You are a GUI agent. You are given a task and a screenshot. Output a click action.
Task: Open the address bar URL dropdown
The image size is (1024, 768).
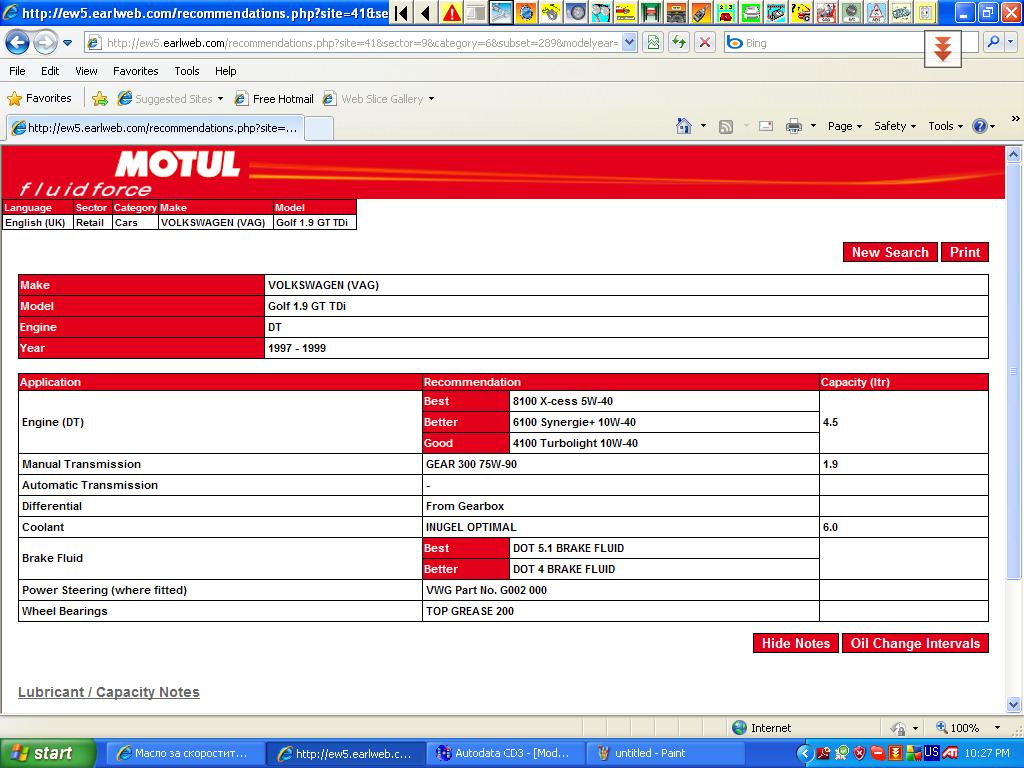pyautogui.click(x=629, y=42)
